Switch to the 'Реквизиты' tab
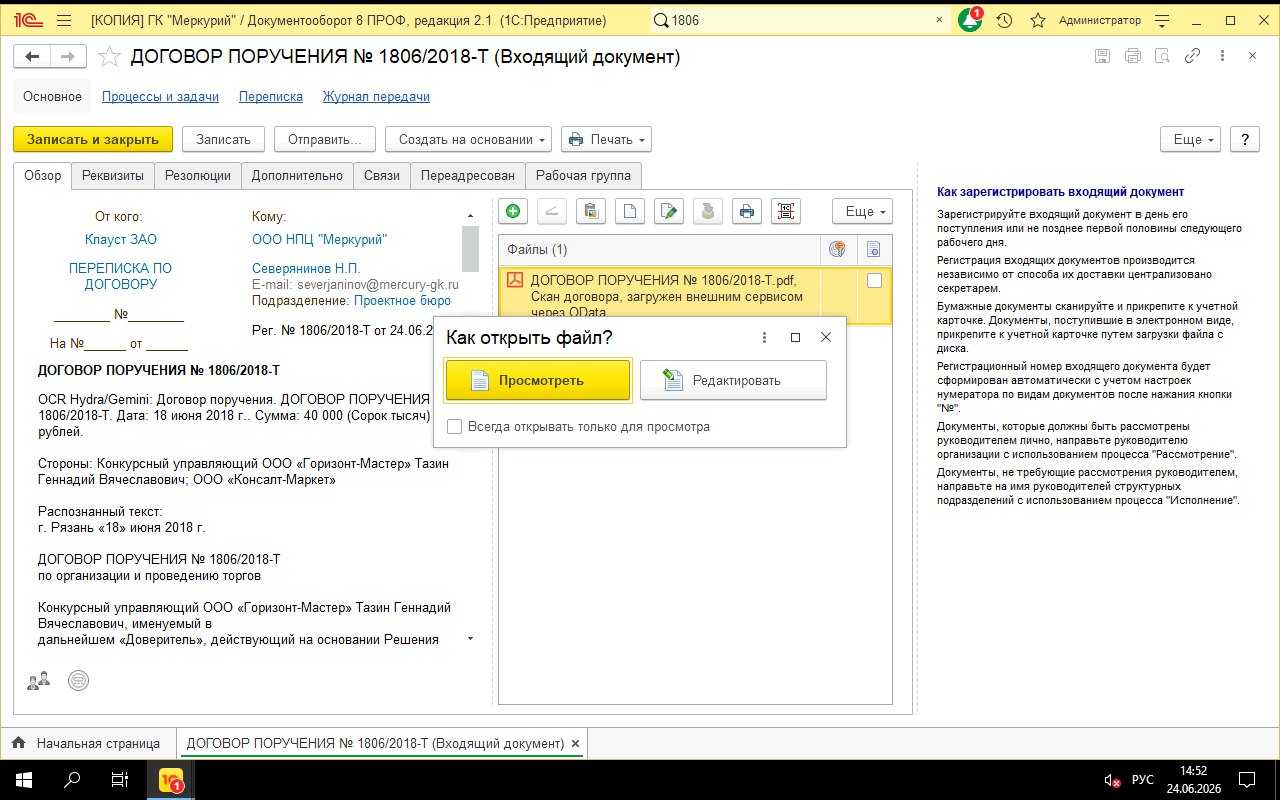Viewport: 1280px width, 800px height. 112,176
